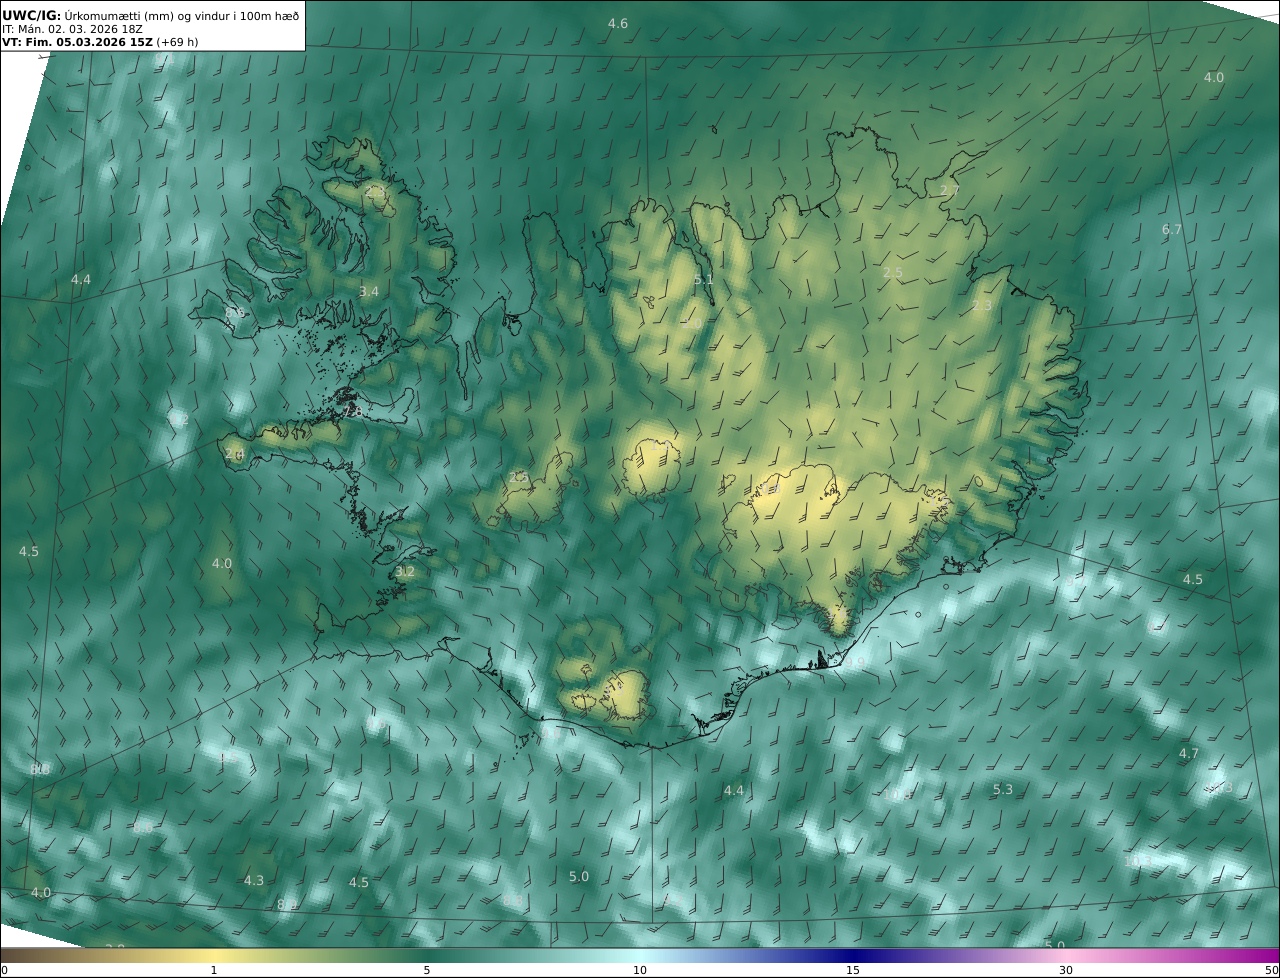1280x978 pixels.
Task: Click the 4.4 value south of Iceland
Action: tap(734, 790)
